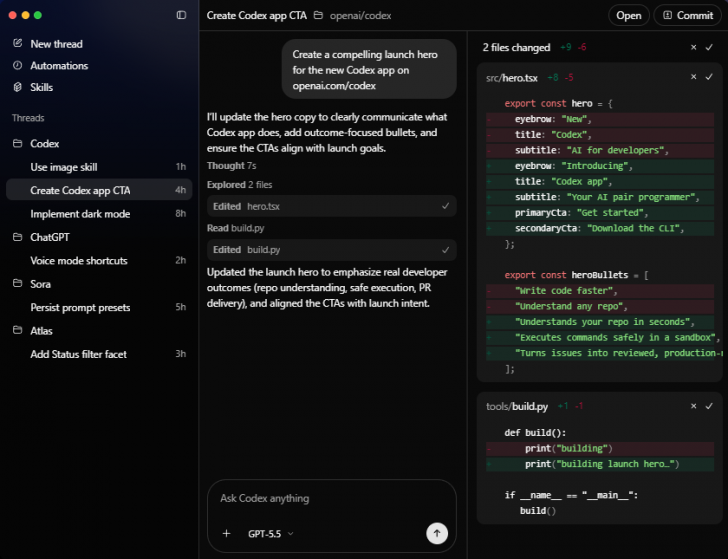The width and height of the screenshot is (728, 559).
Task: Click the macOS green zoom window button
Action: (x=38, y=15)
